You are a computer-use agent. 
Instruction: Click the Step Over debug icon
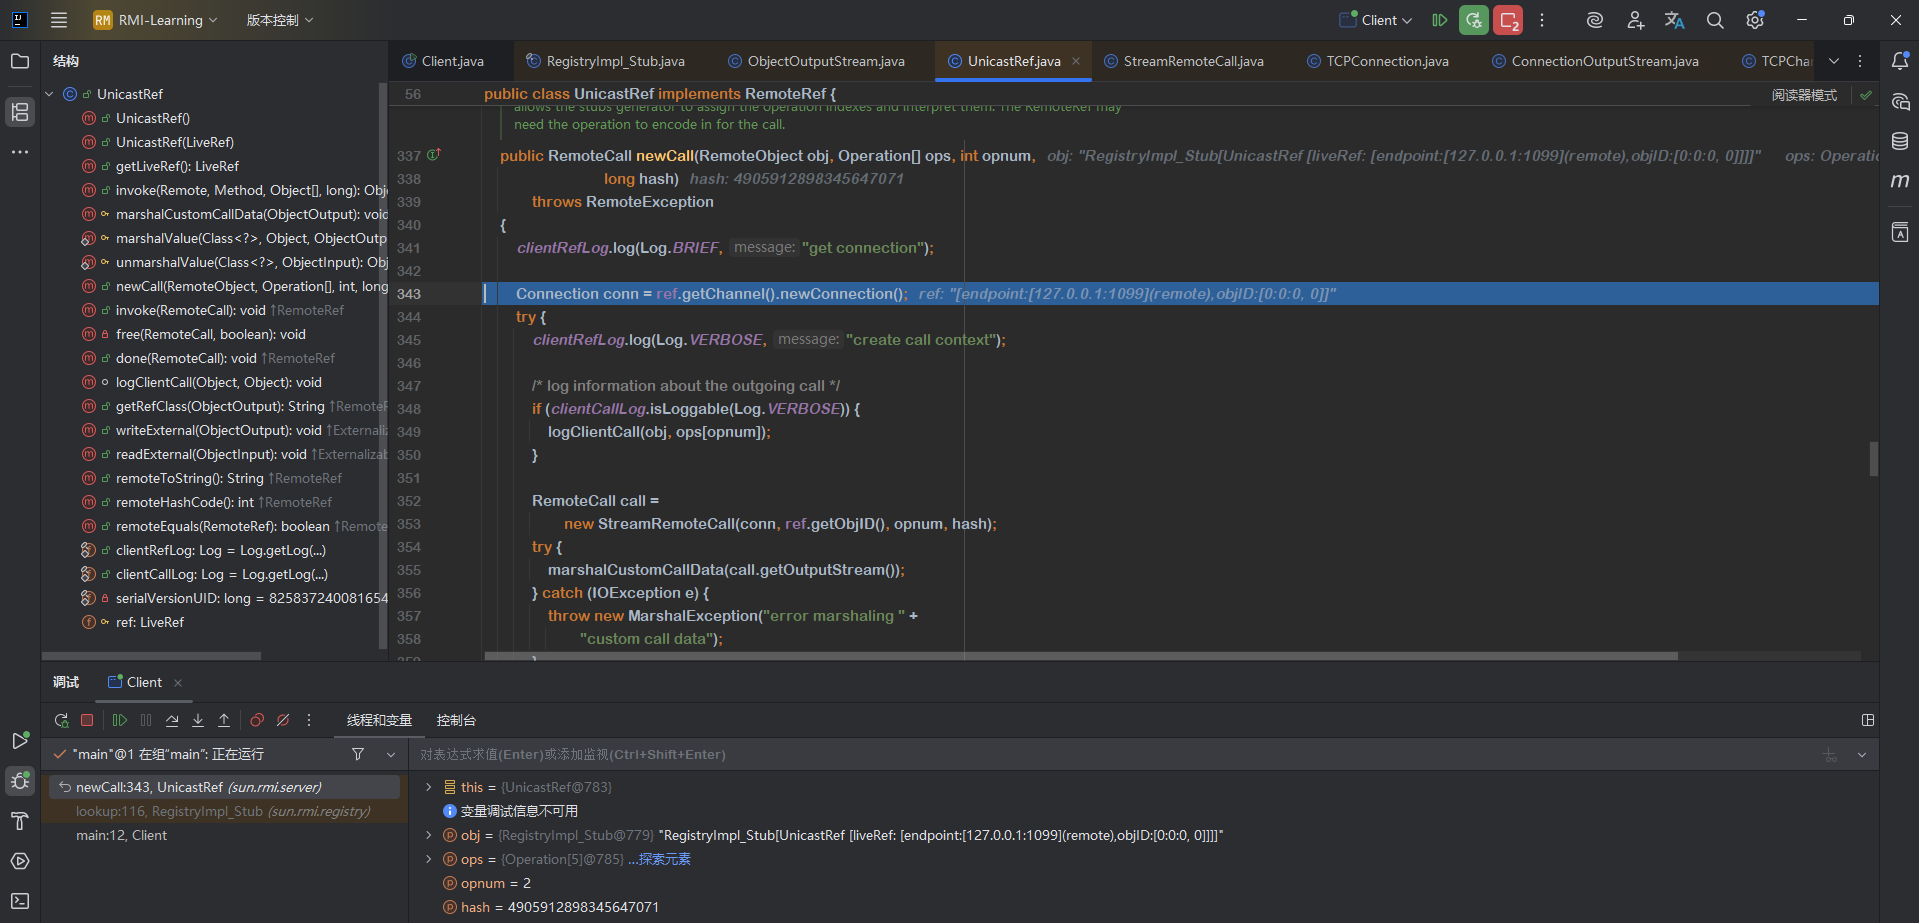pos(172,720)
